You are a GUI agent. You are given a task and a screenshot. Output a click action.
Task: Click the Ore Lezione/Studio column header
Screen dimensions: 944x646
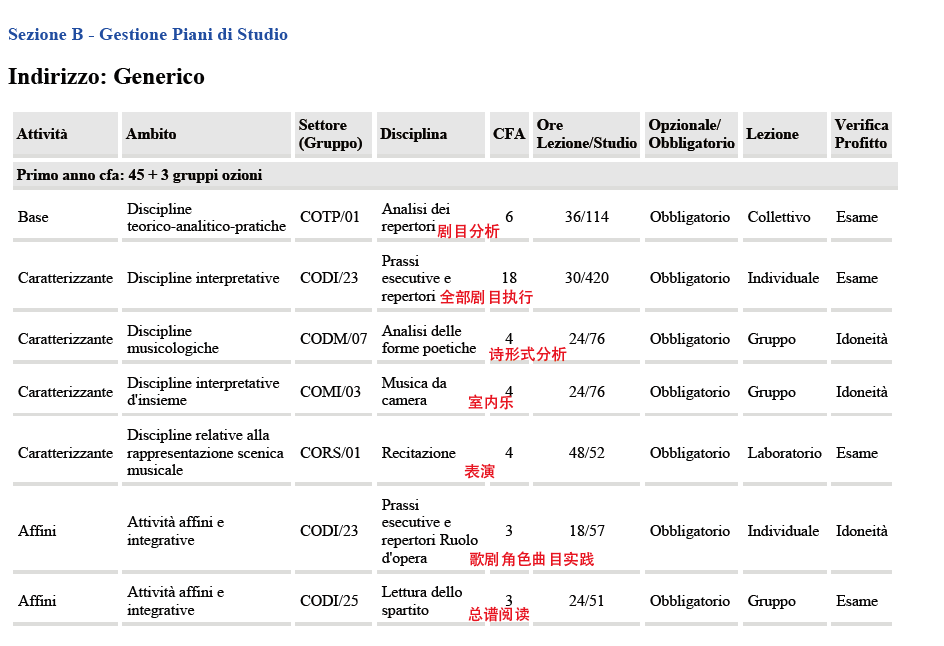[586, 134]
